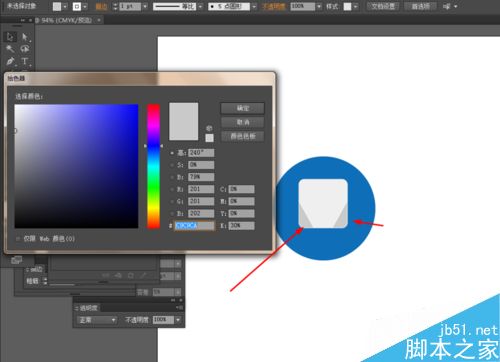Select the Pen tool
Screen dimensions: 500x362
10,61
